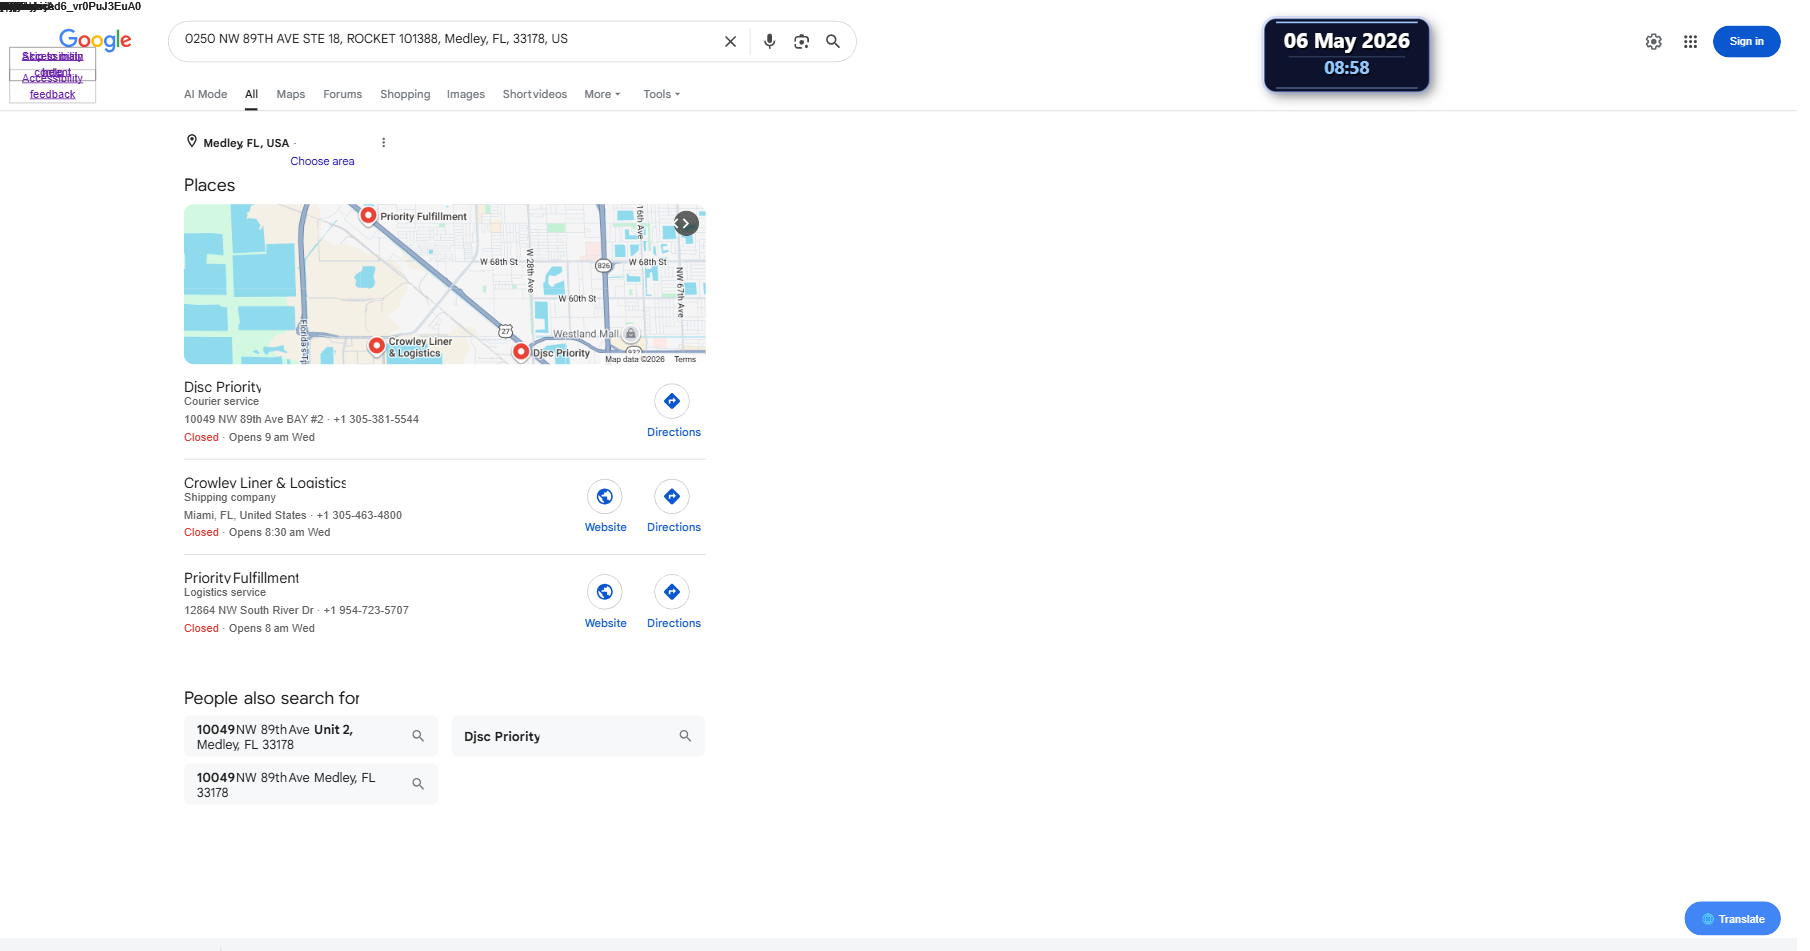Go to the Shopping tab
The height and width of the screenshot is (951, 1810).
[x=405, y=94]
